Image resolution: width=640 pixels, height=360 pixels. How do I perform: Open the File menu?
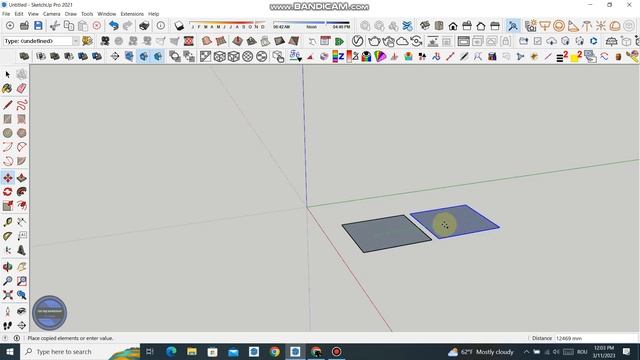click(x=6, y=14)
